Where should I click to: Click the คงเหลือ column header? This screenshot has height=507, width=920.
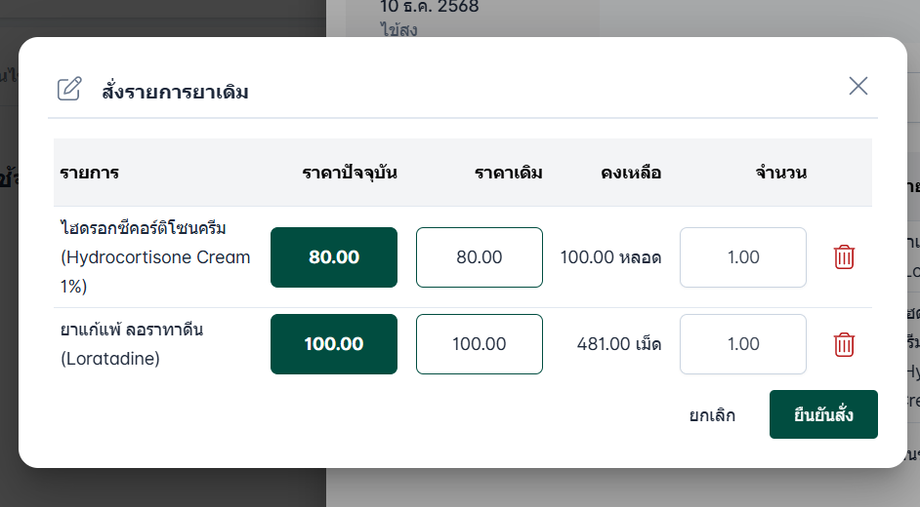[x=631, y=172]
